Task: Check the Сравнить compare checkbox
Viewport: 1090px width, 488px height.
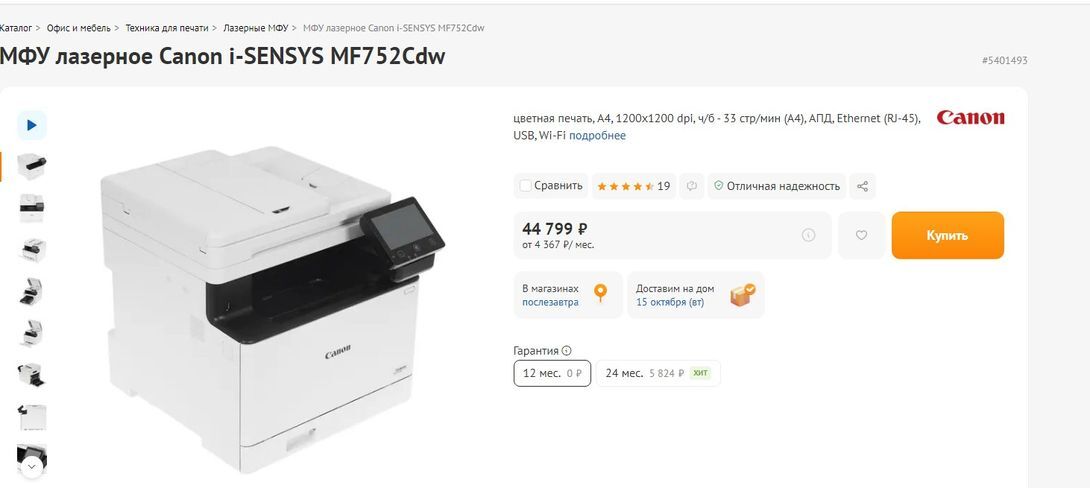Action: click(525, 186)
